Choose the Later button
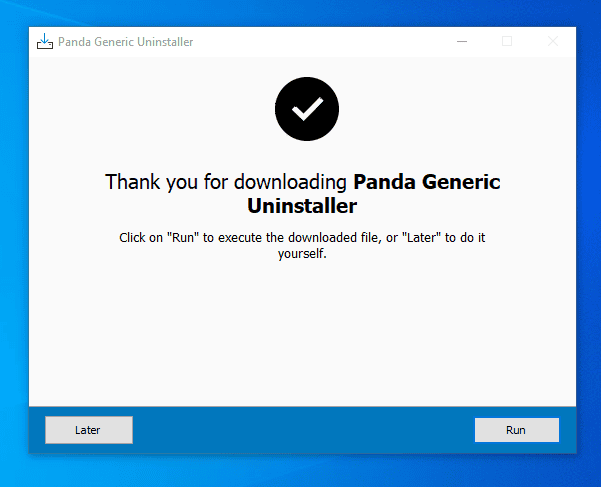 [x=88, y=430]
